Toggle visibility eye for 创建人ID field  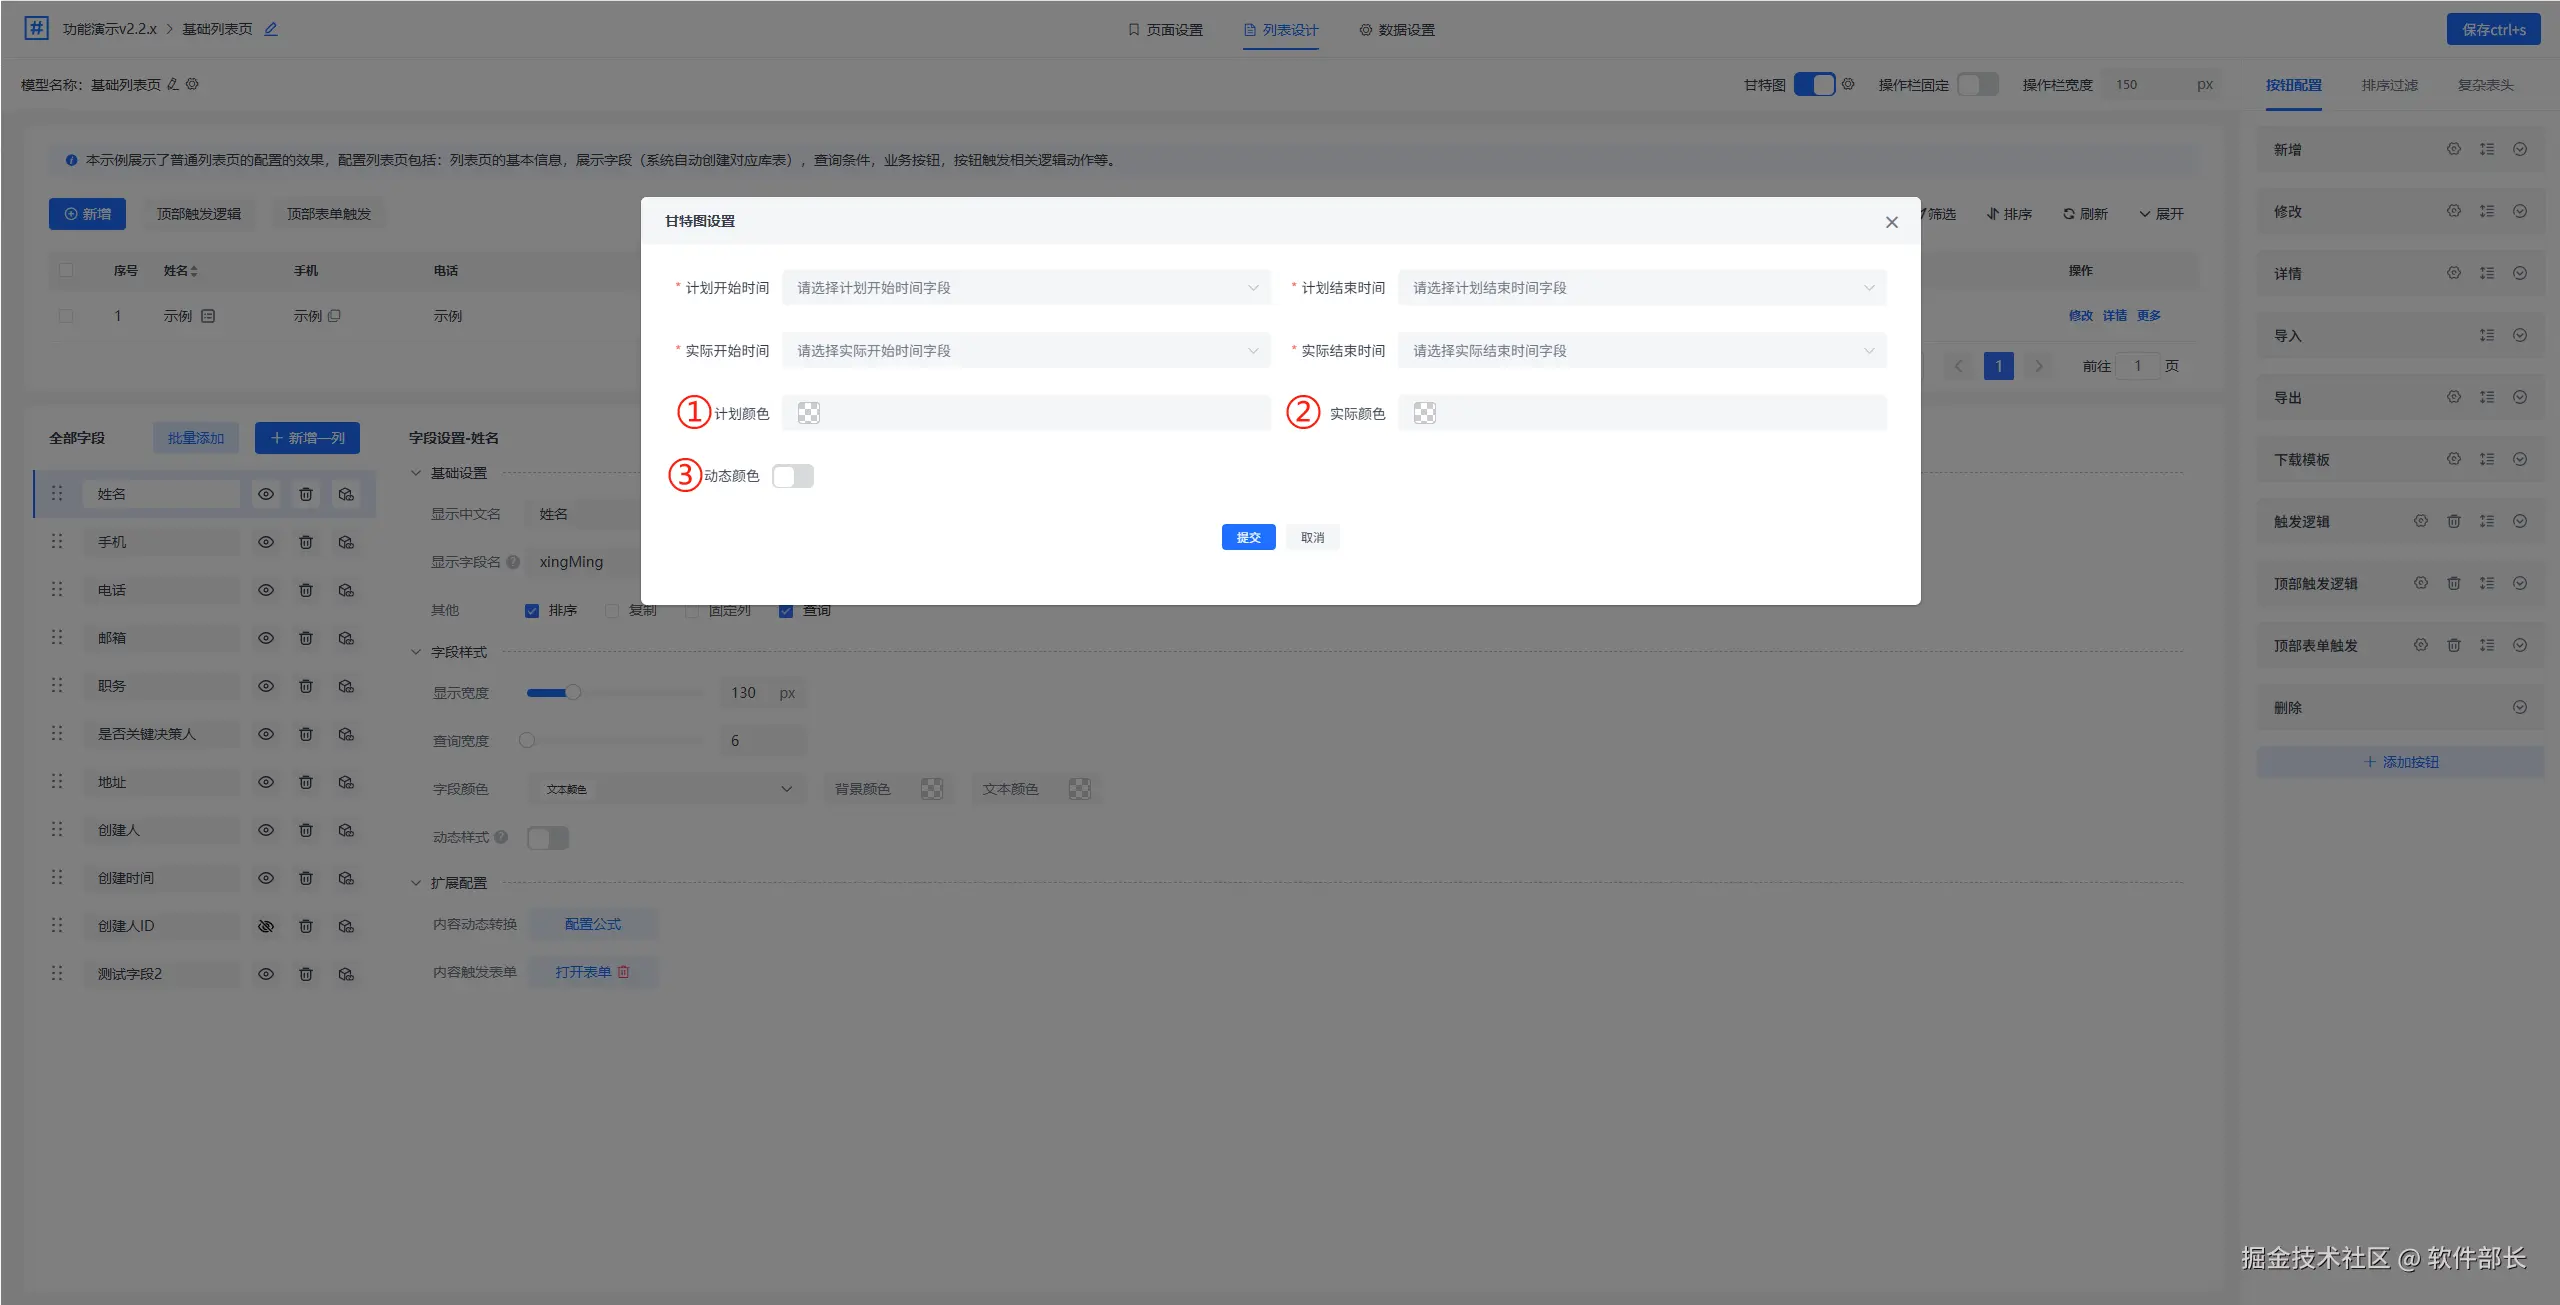point(266,926)
